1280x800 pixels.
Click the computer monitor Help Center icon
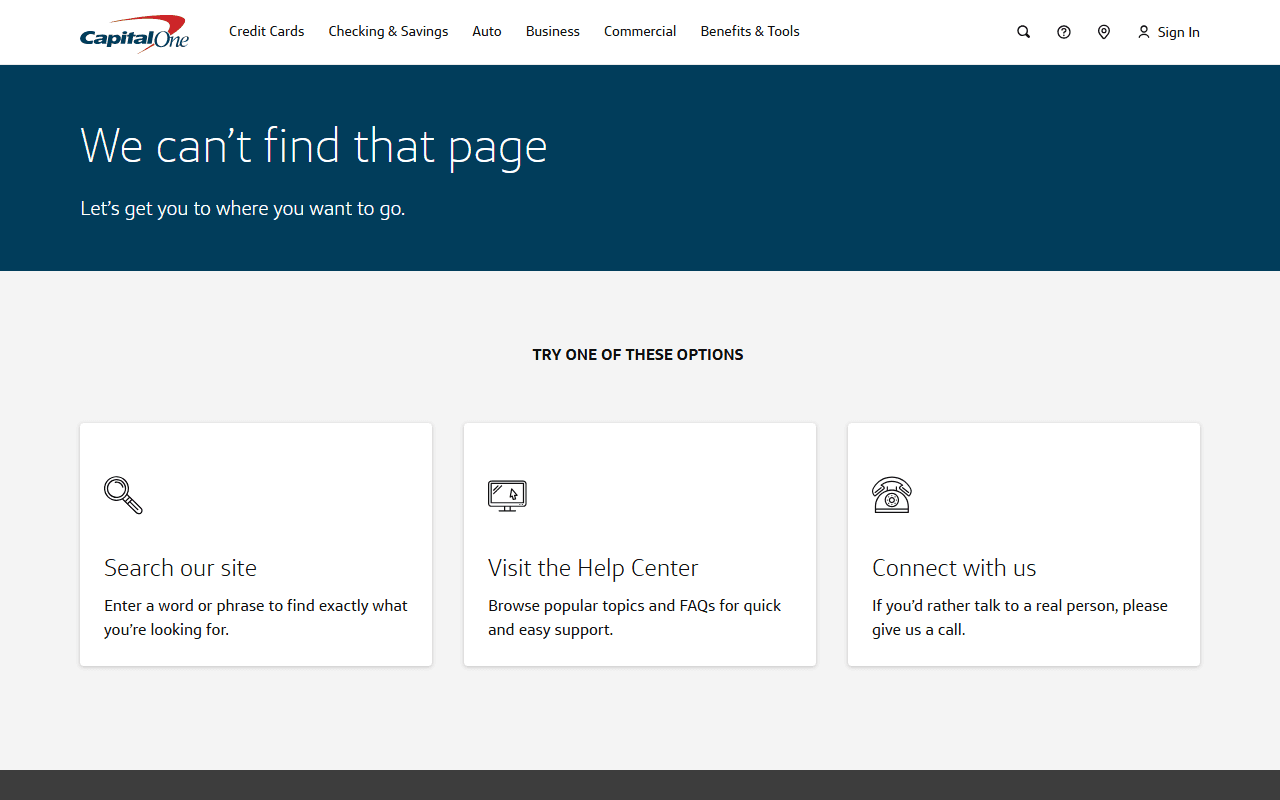(x=507, y=496)
